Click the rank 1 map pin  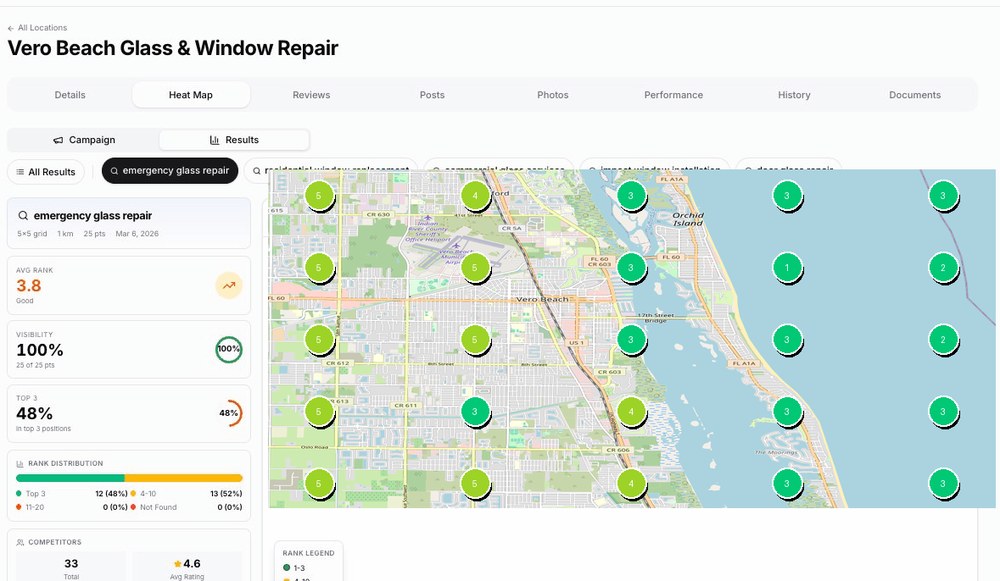(x=787, y=268)
